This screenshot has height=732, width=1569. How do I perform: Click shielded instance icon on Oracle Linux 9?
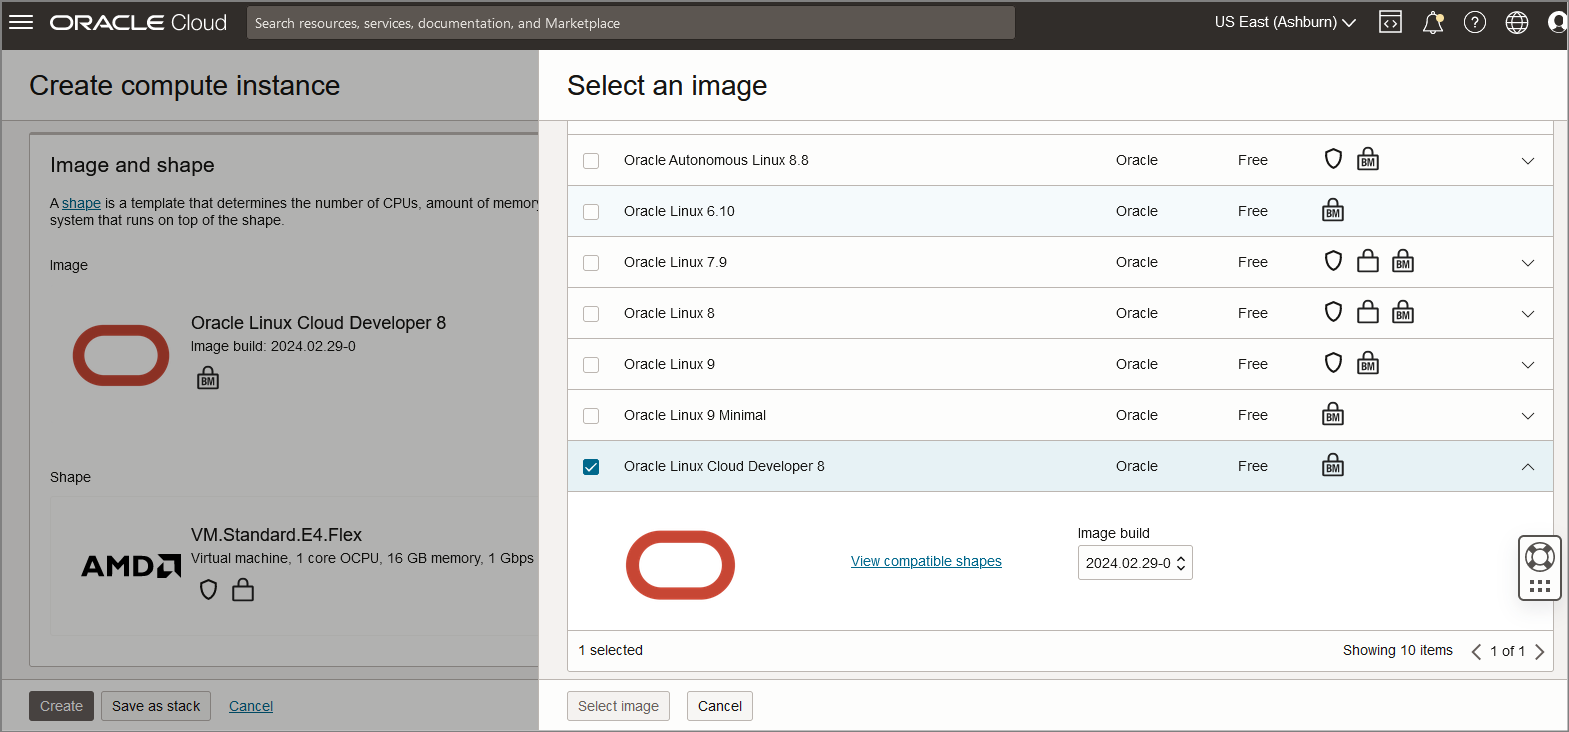tap(1333, 363)
